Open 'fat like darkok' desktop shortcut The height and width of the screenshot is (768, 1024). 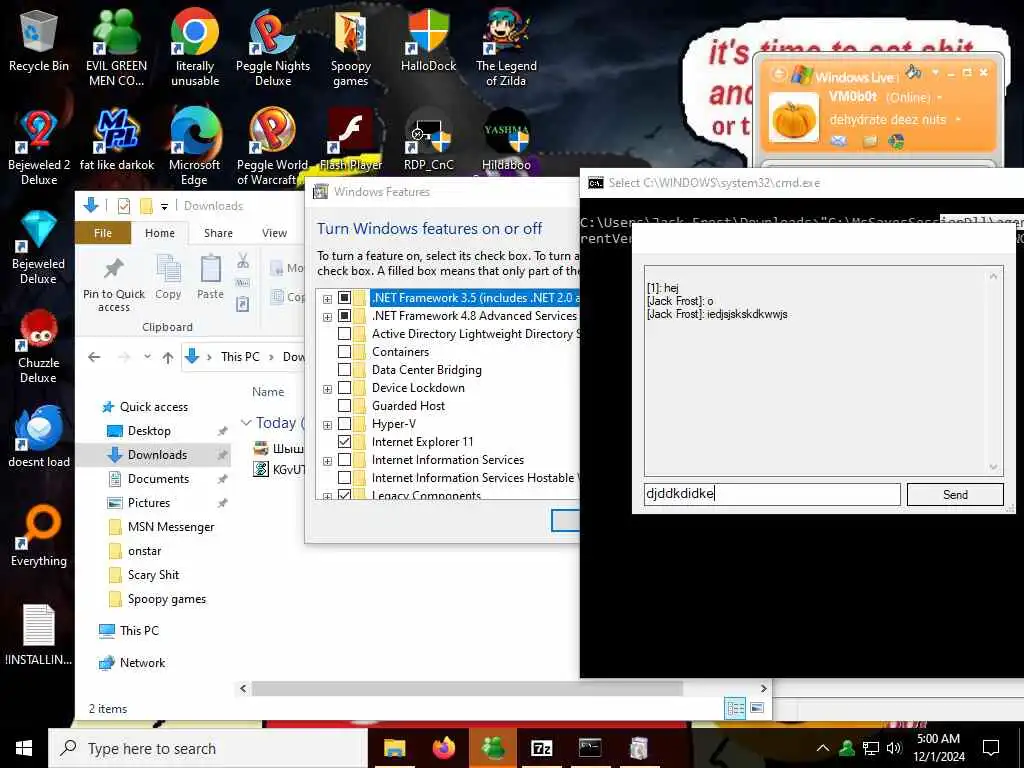[117, 140]
